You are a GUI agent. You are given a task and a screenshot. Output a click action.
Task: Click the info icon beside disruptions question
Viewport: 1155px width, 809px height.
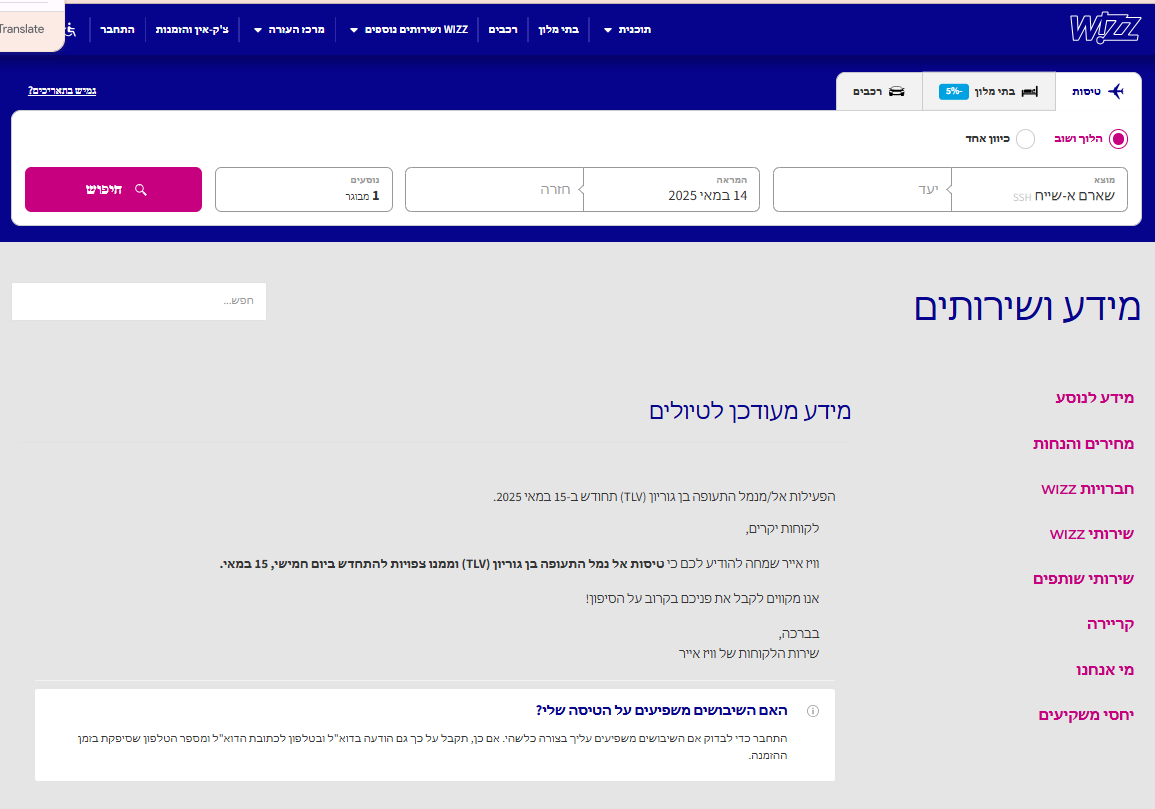(812, 711)
